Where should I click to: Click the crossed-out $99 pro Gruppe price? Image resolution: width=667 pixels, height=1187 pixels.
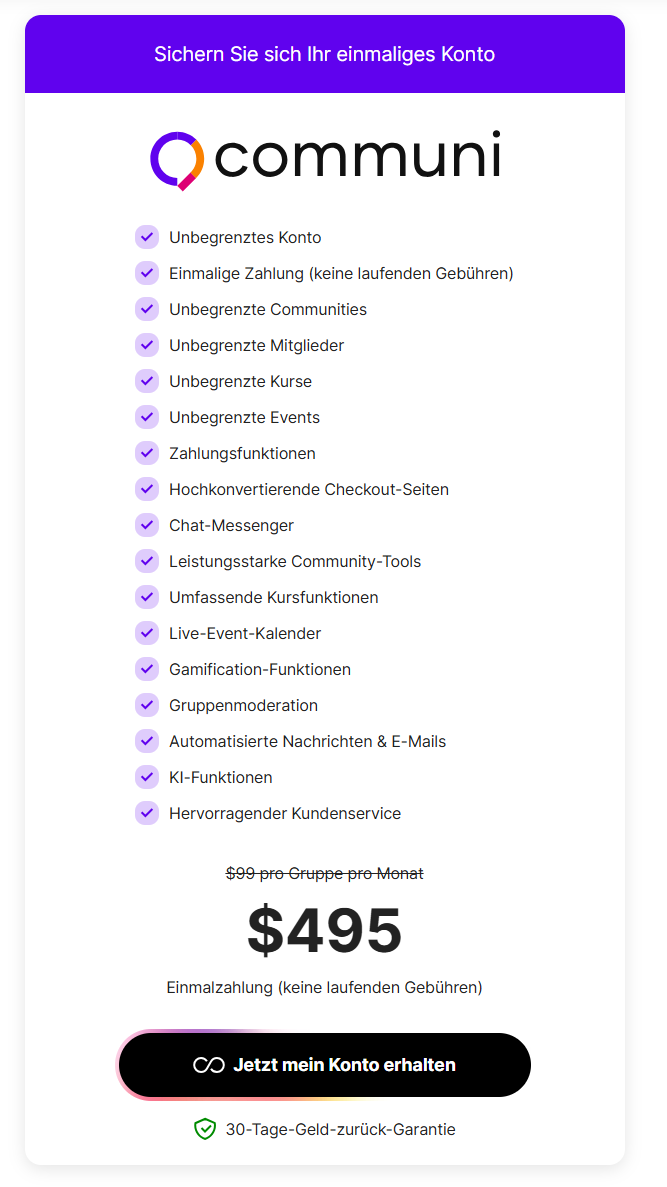pyautogui.click(x=325, y=873)
